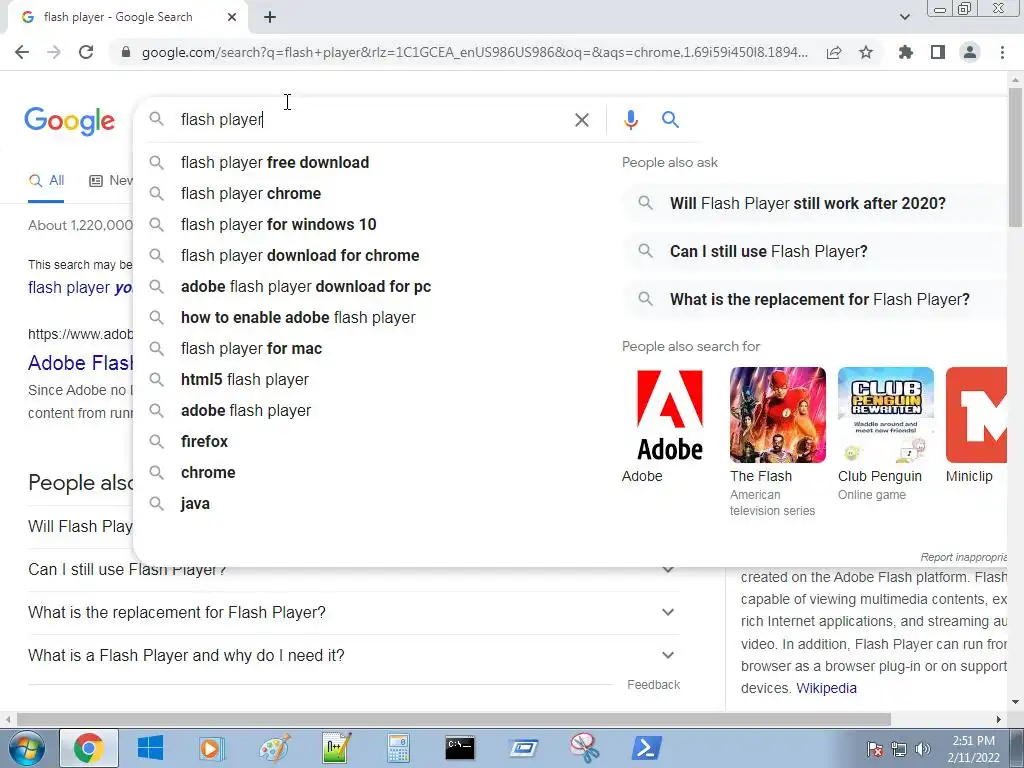This screenshot has width=1024, height=768.
Task: Choose suggestion 'flash player for mac'
Action: coord(376,349)
